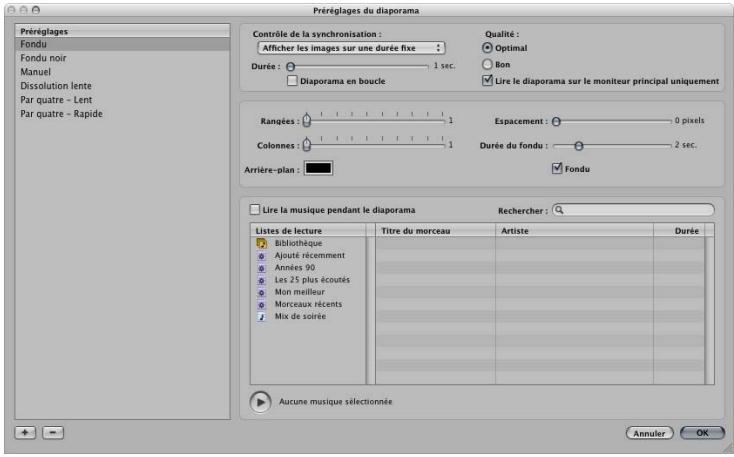Select the Bibliothèque playlist name

298,243
